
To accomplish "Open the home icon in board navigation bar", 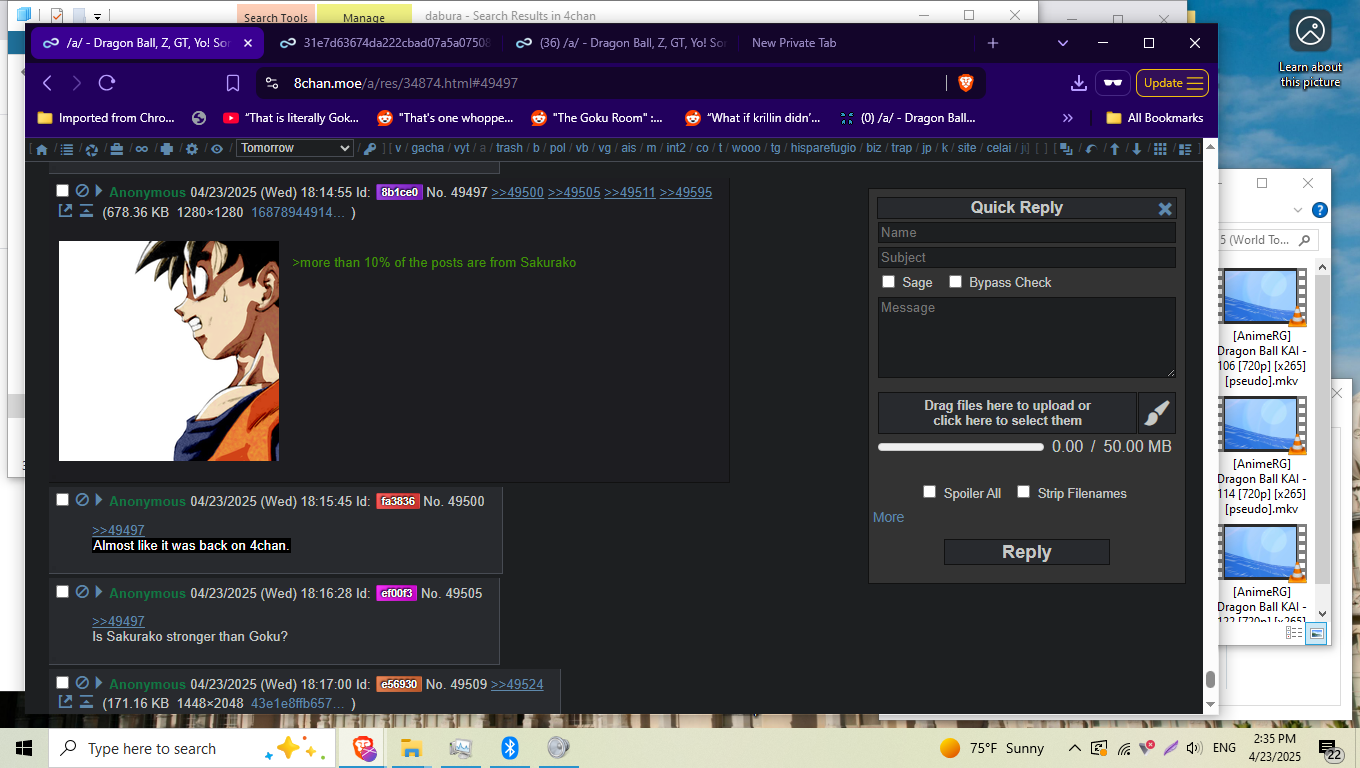I will [x=41, y=149].
